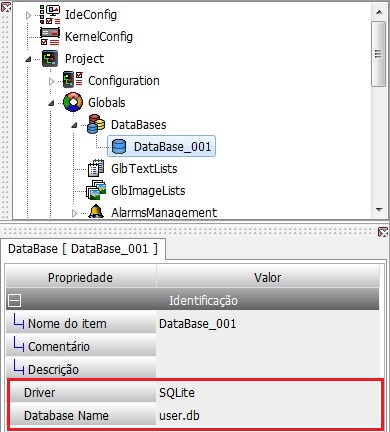The image size is (390, 432).
Task: Close the project tree panel
Action: click(x=6, y=7)
